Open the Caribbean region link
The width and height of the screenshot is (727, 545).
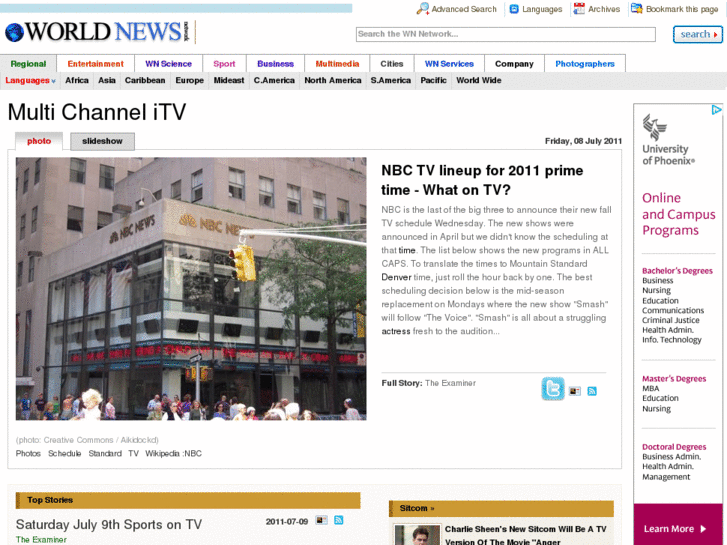pyautogui.click(x=145, y=81)
